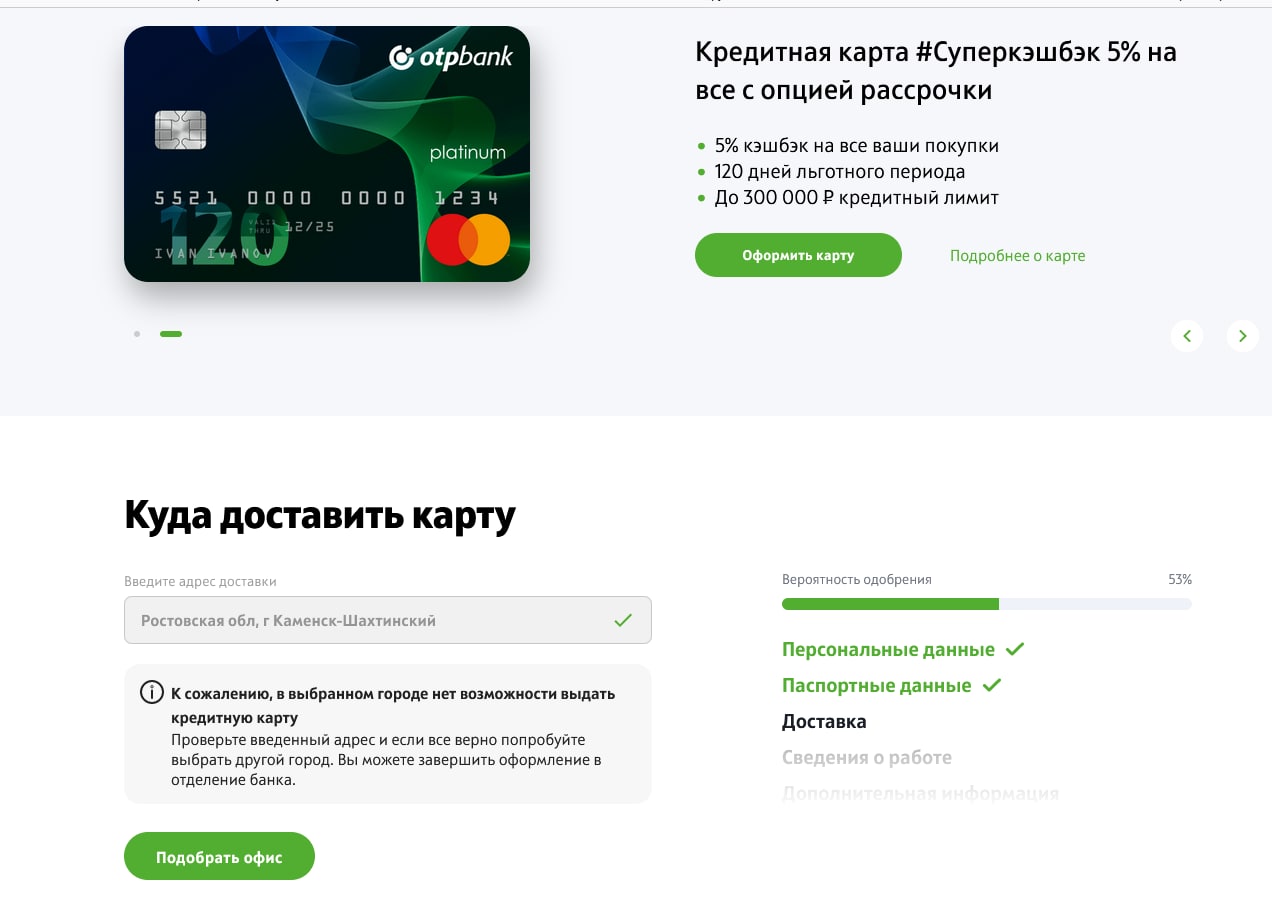Select the first carousel dot indicator
This screenshot has height=900, width=1272.
coord(137,334)
